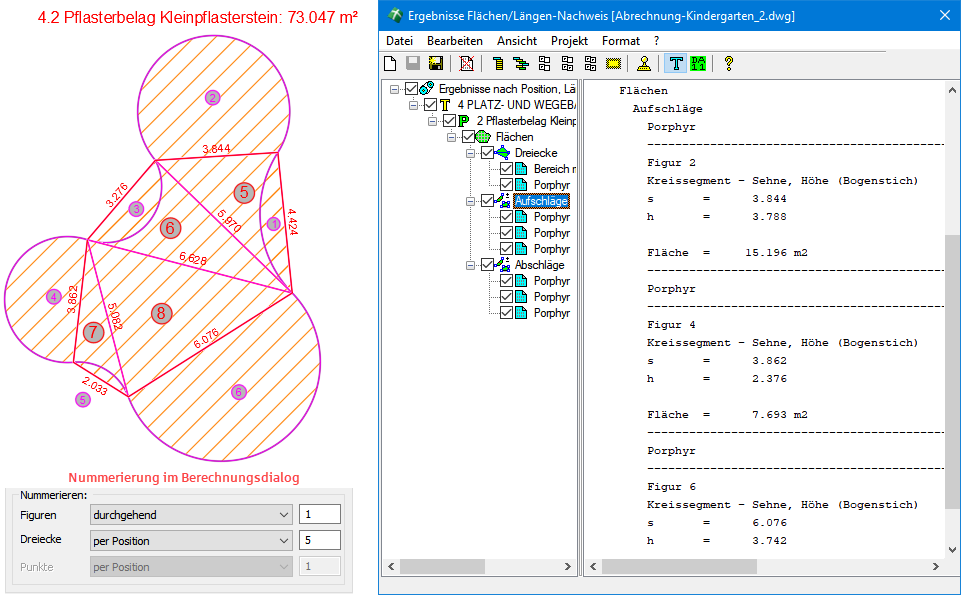This screenshot has height=597, width=961.
Task: Open help with the yellow question mark icon
Action: [x=729, y=64]
